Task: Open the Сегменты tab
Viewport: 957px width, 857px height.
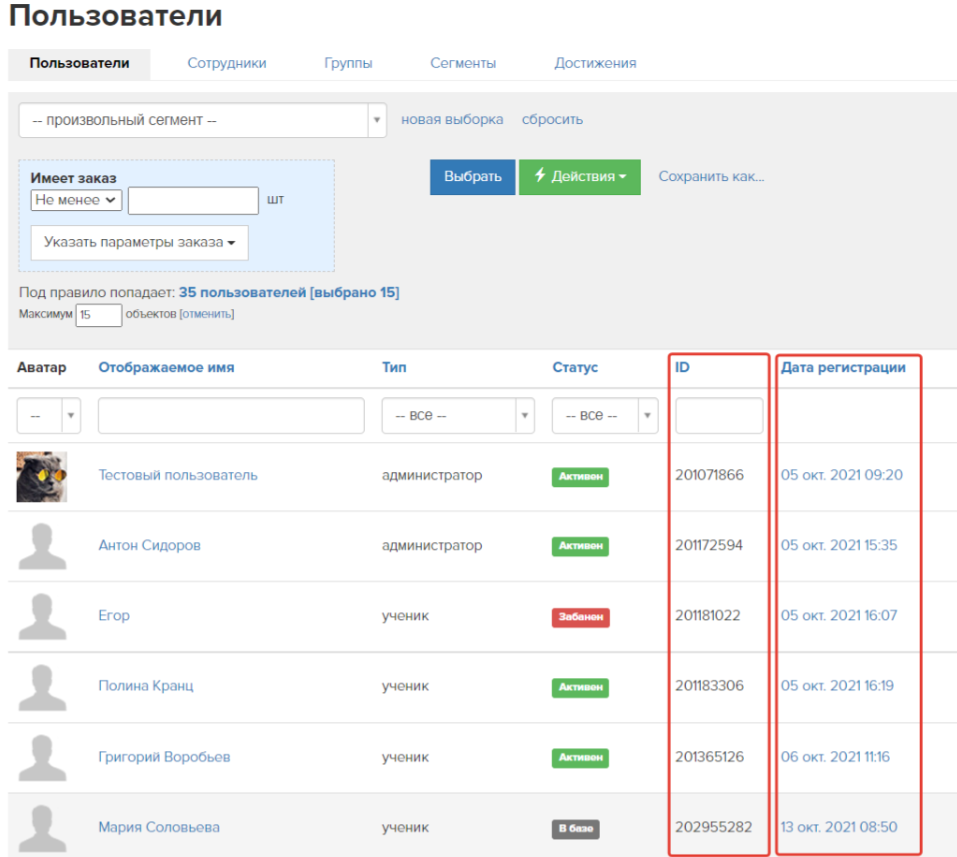Action: [463, 63]
